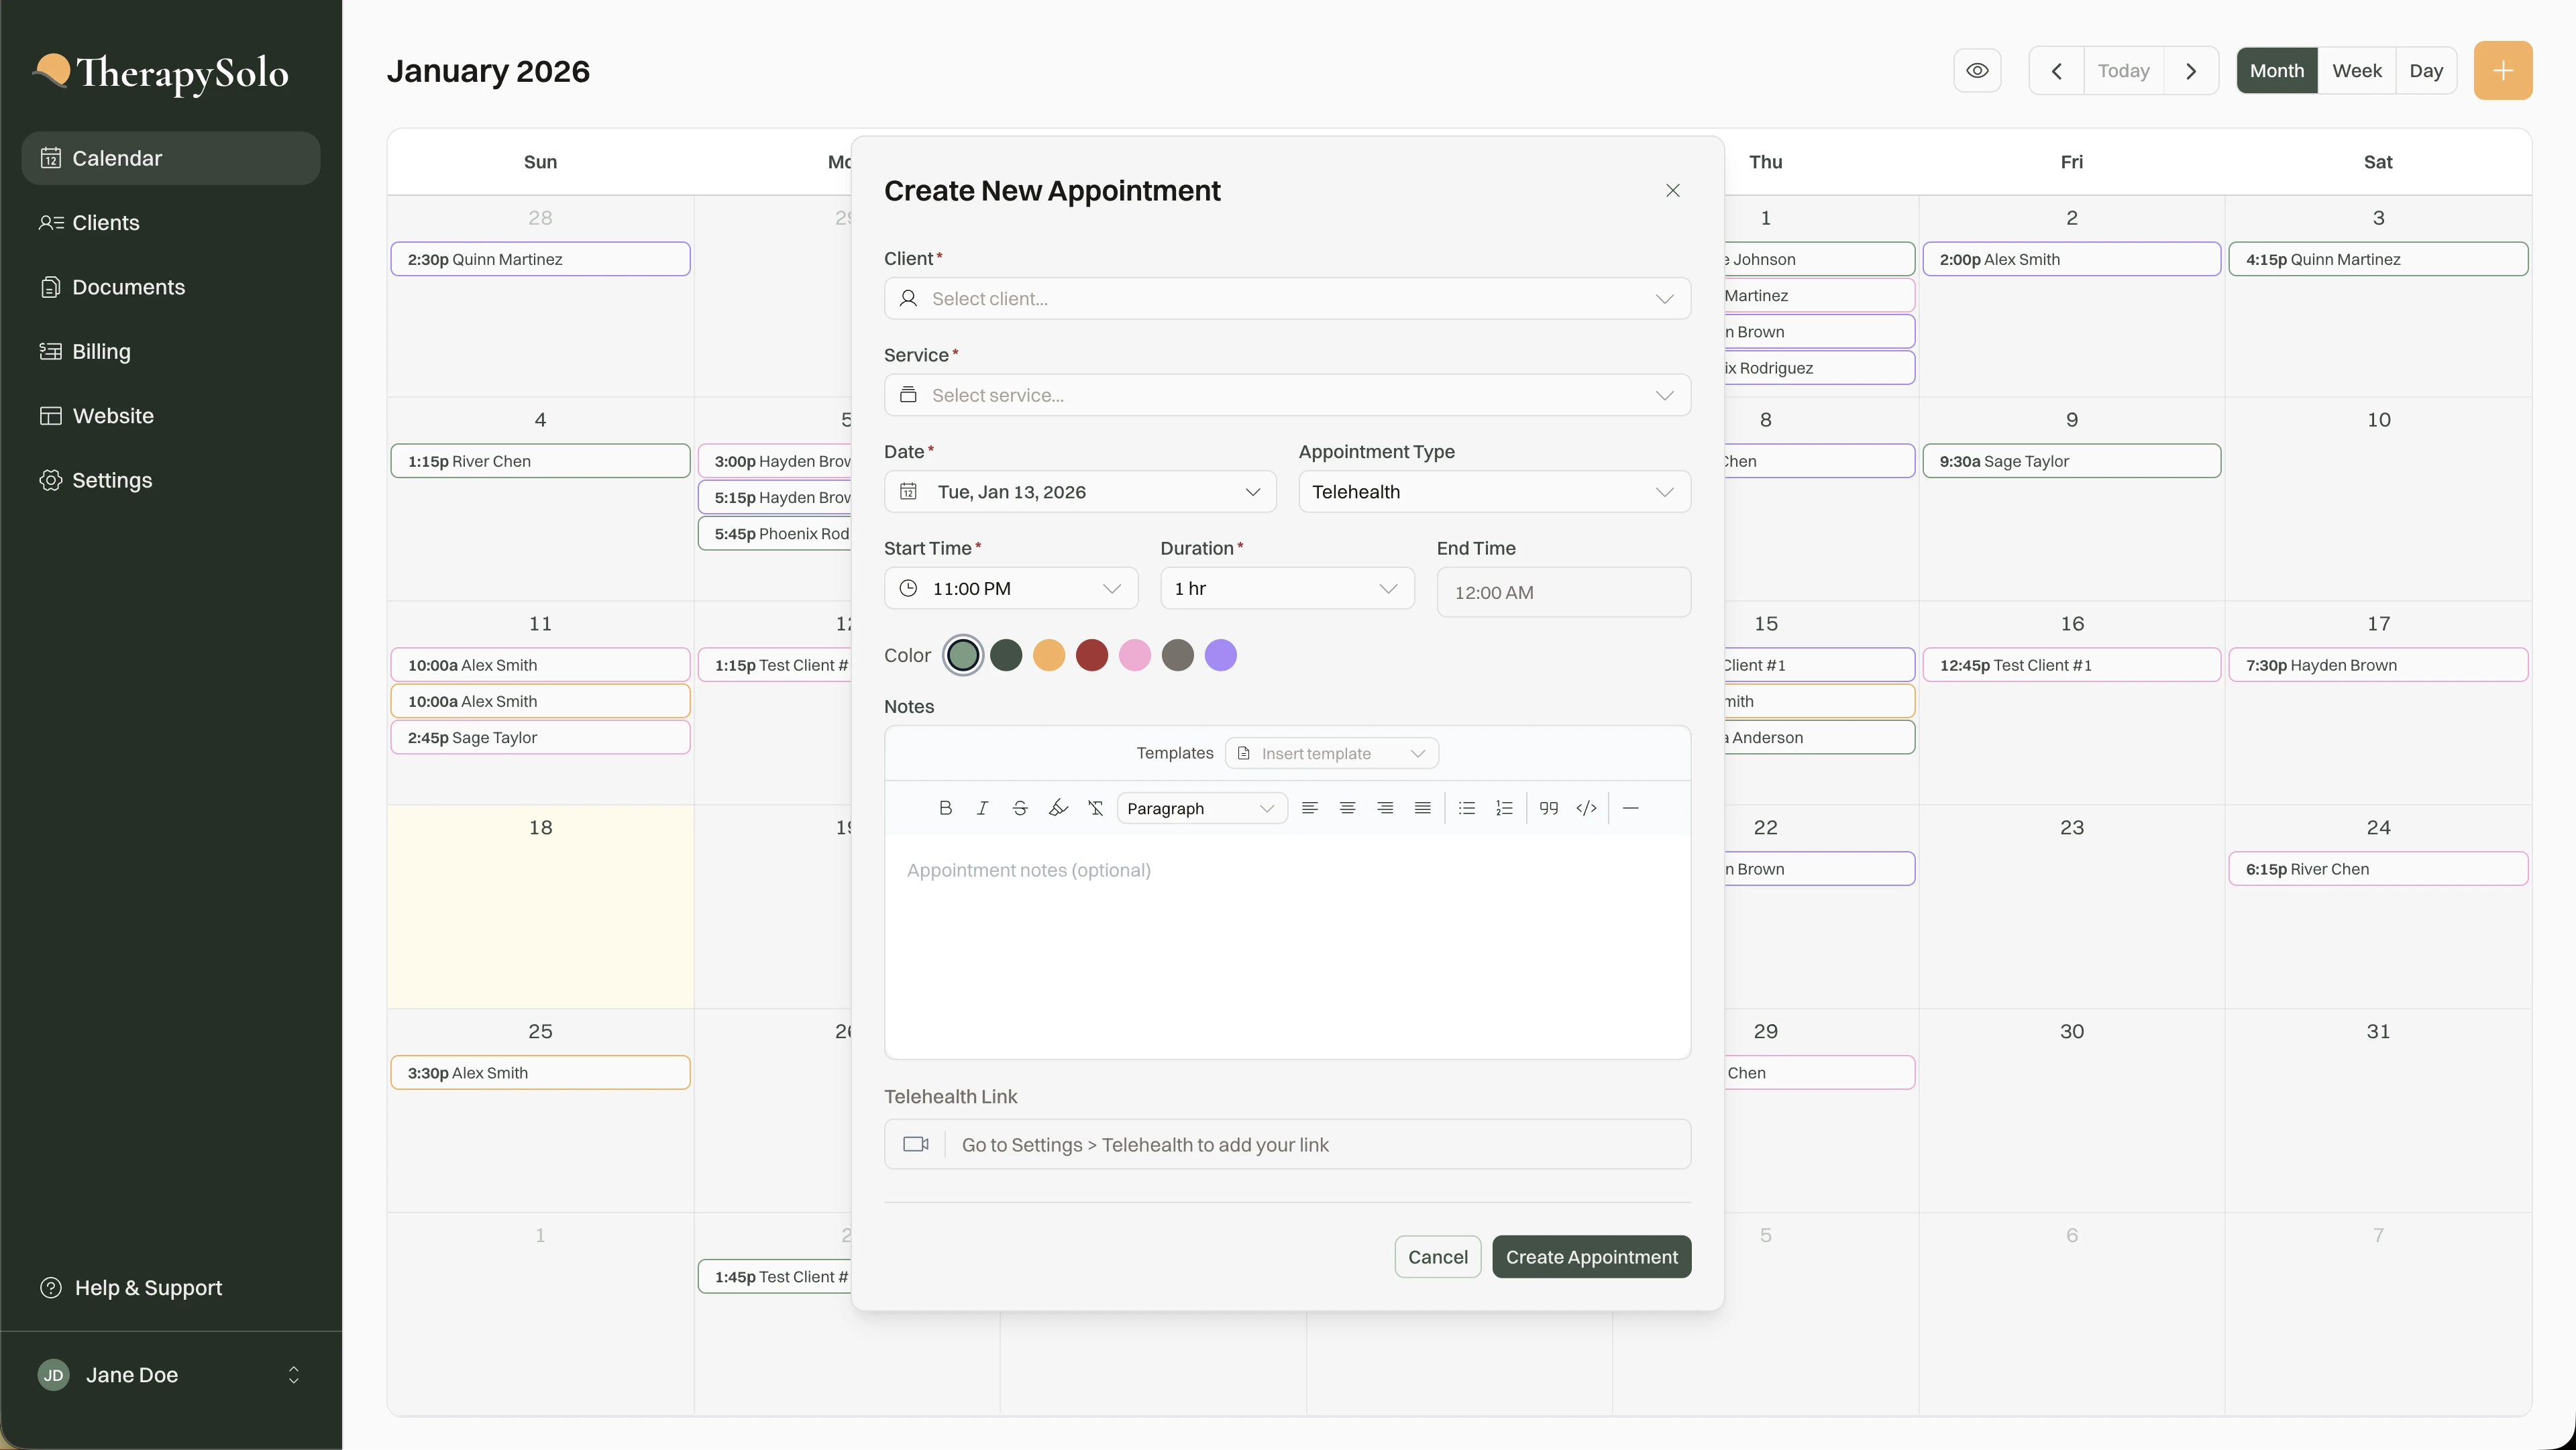Apply the highlighter tool in notes toolbar
Viewport: 2576px width, 1450px height.
point(1058,808)
